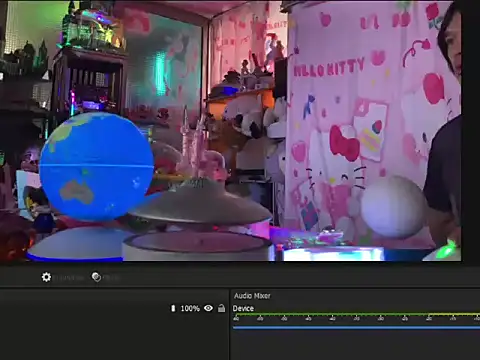Select the Audio Mixer panel title
The width and height of the screenshot is (480, 360).
coord(252,296)
